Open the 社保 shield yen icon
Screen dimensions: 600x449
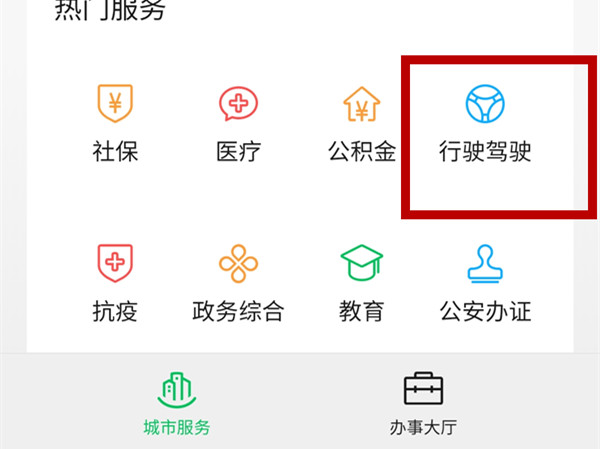(115, 103)
